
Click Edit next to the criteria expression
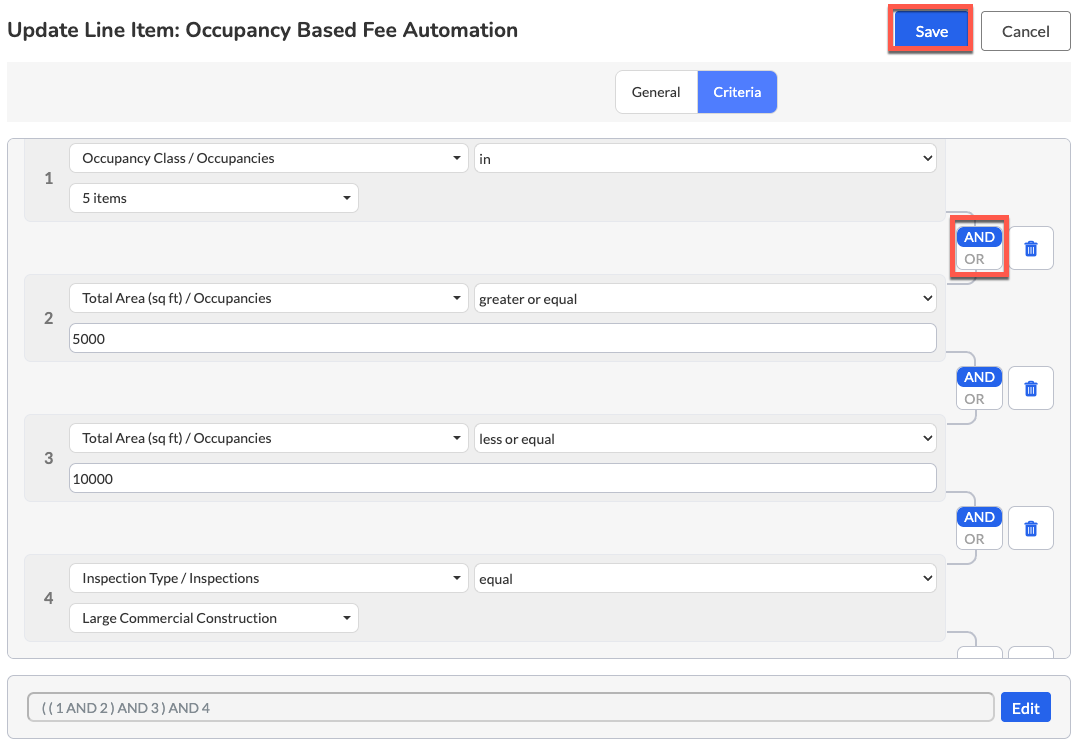[1025, 708]
